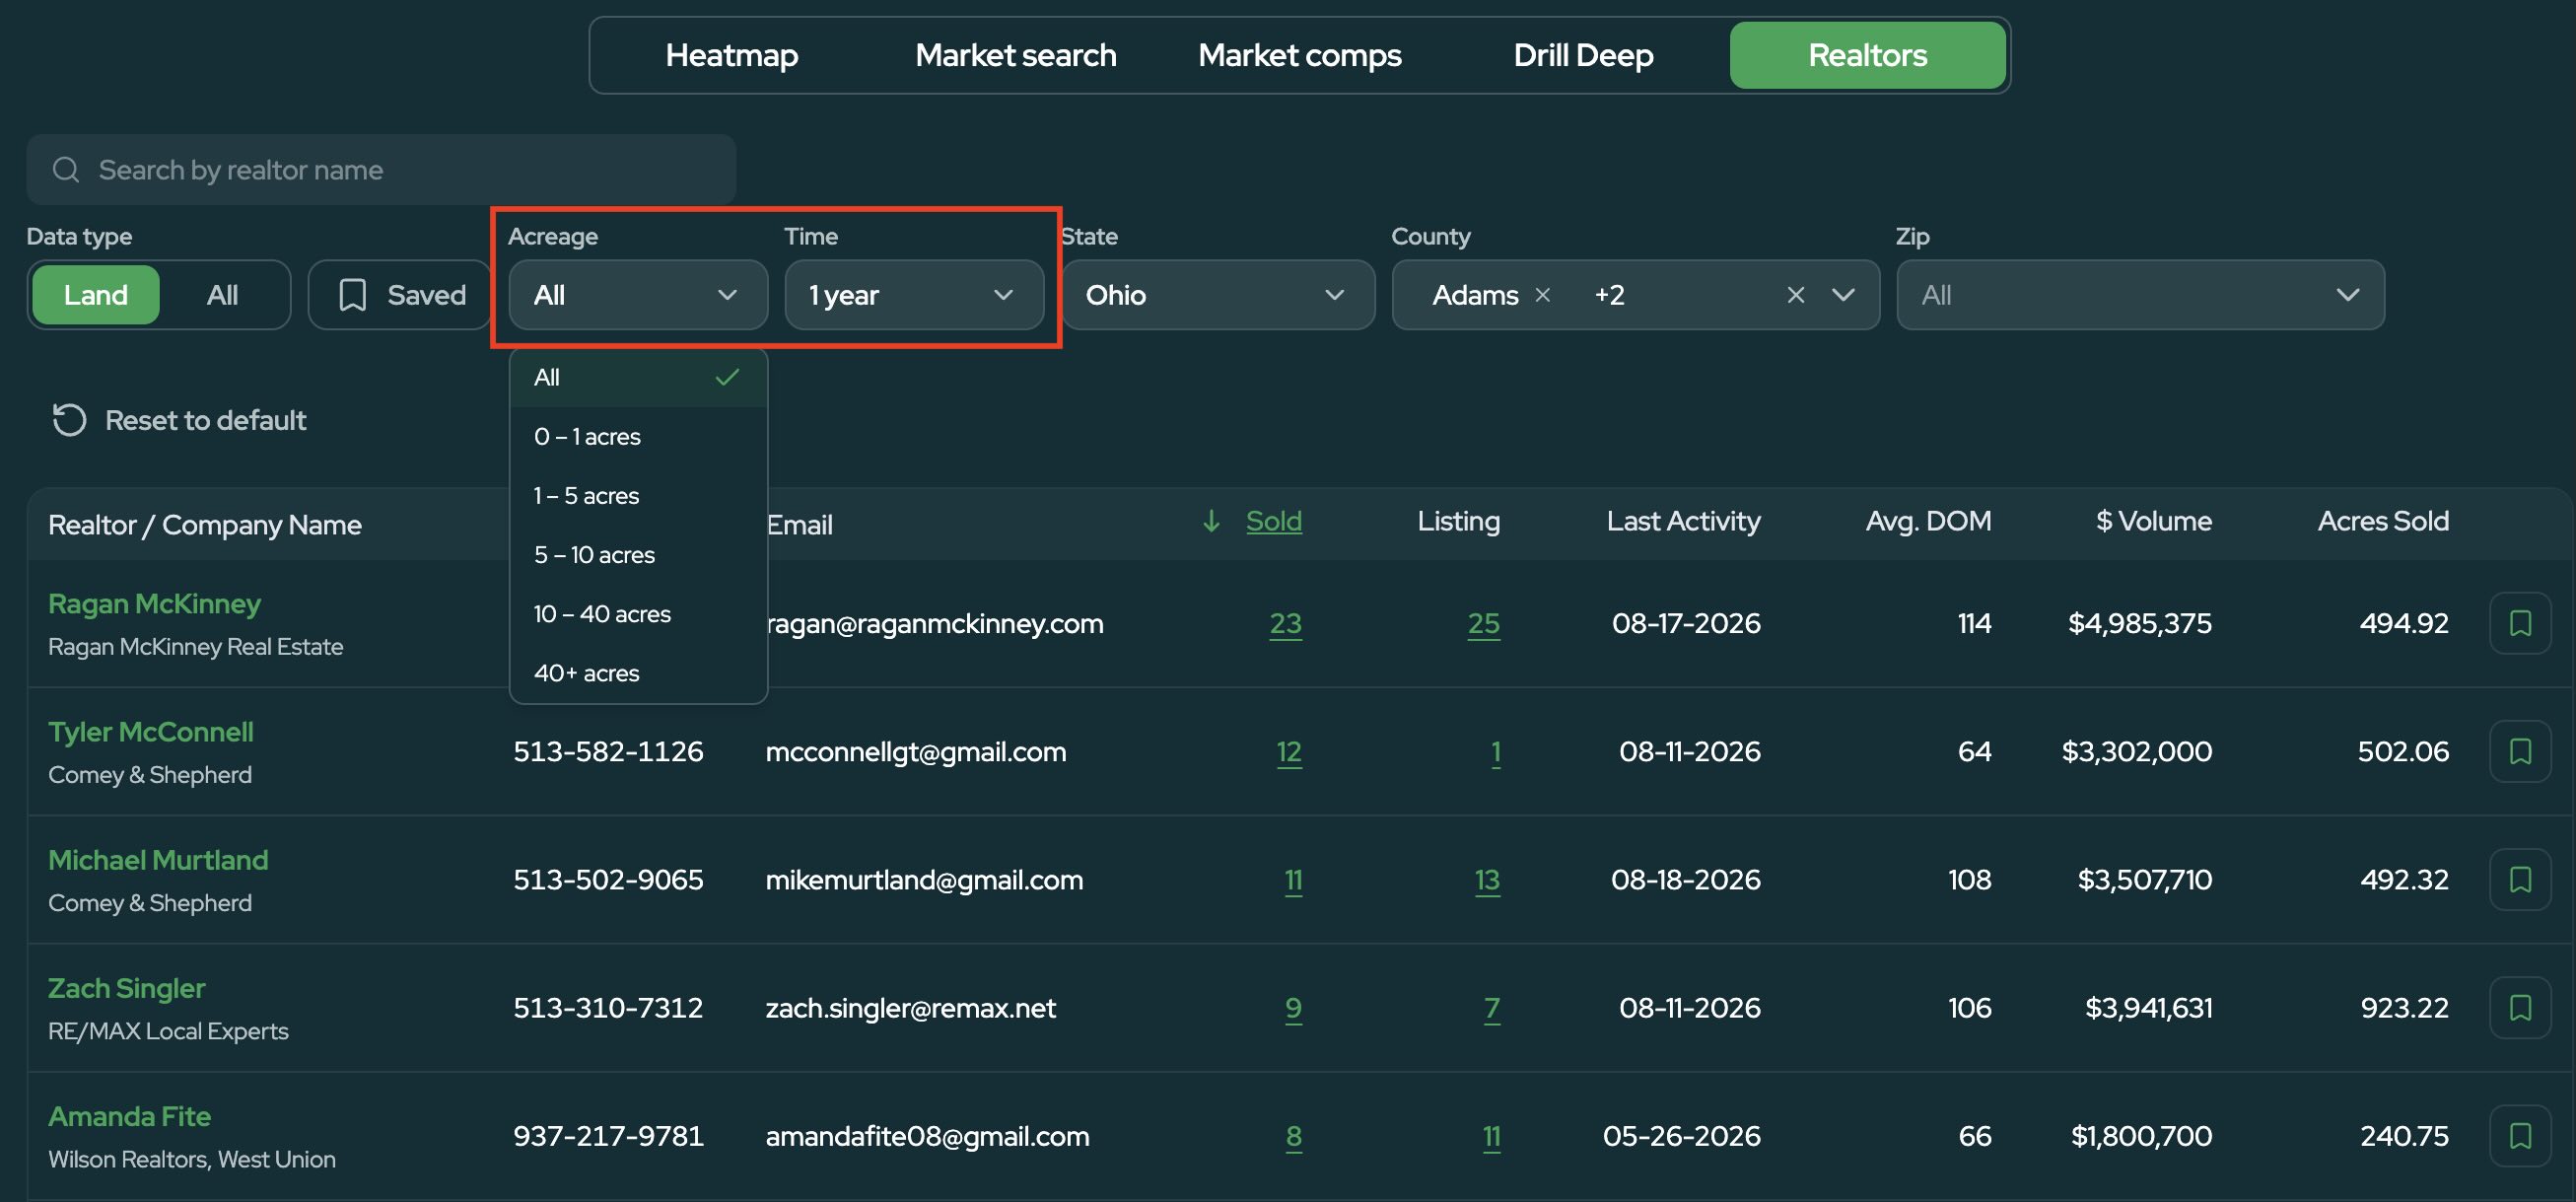Click the Realtor / Company Name header
The image size is (2576, 1202).
click(205, 525)
